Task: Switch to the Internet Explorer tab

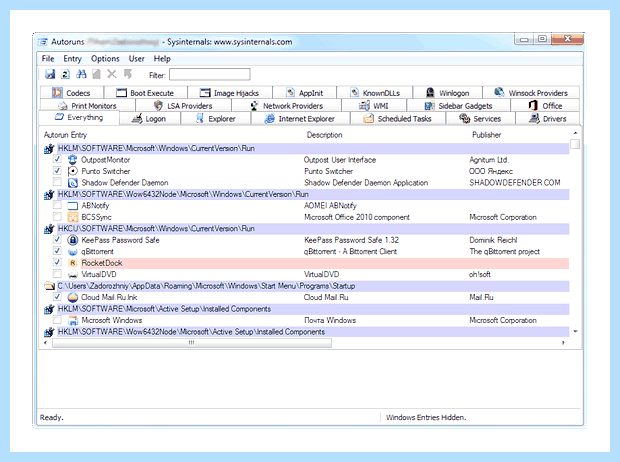Action: 301,119
